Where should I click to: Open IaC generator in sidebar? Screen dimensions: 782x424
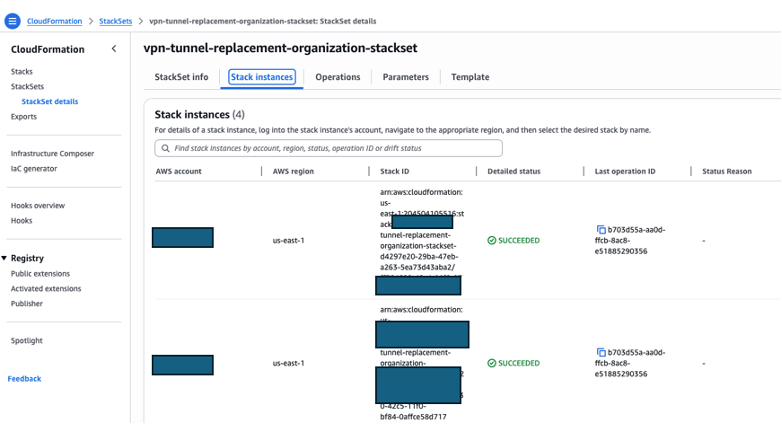point(34,168)
